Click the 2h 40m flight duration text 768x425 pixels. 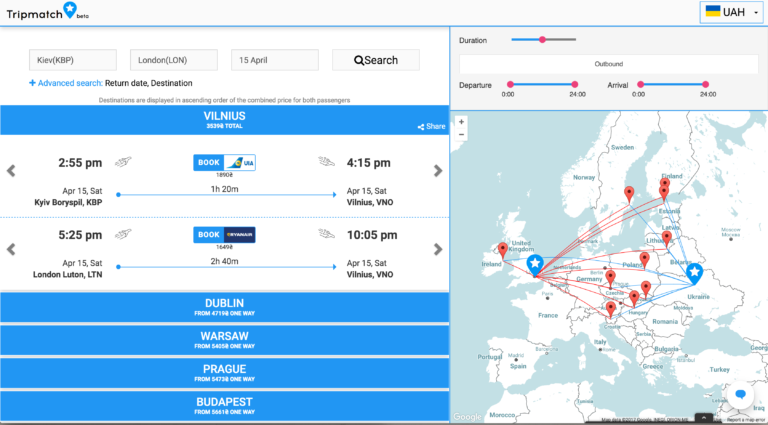click(x=224, y=261)
